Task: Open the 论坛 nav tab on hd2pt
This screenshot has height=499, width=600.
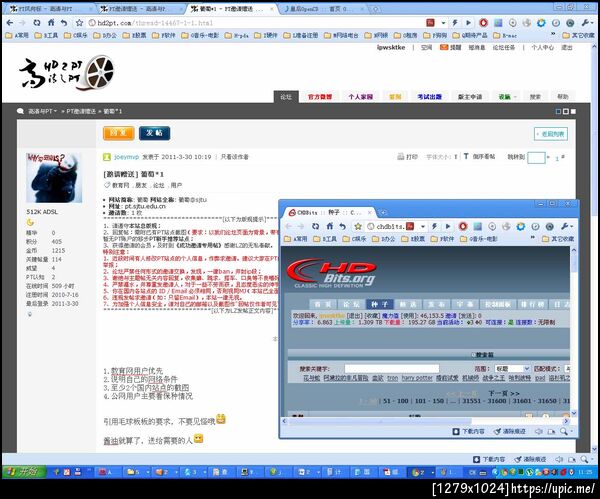Action: click(286, 97)
